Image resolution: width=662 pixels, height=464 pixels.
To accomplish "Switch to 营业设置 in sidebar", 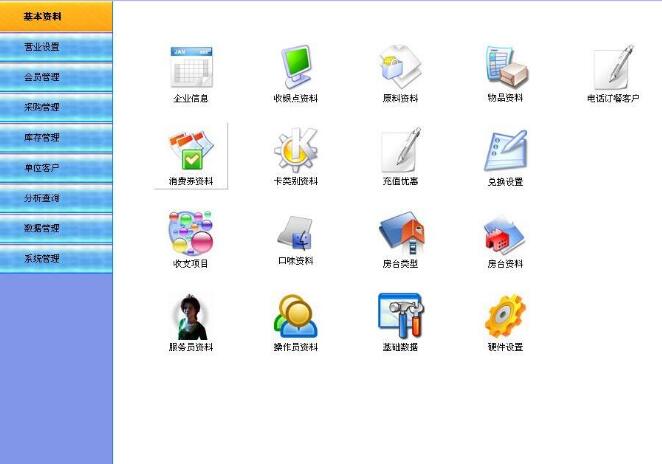I will (x=56, y=47).
